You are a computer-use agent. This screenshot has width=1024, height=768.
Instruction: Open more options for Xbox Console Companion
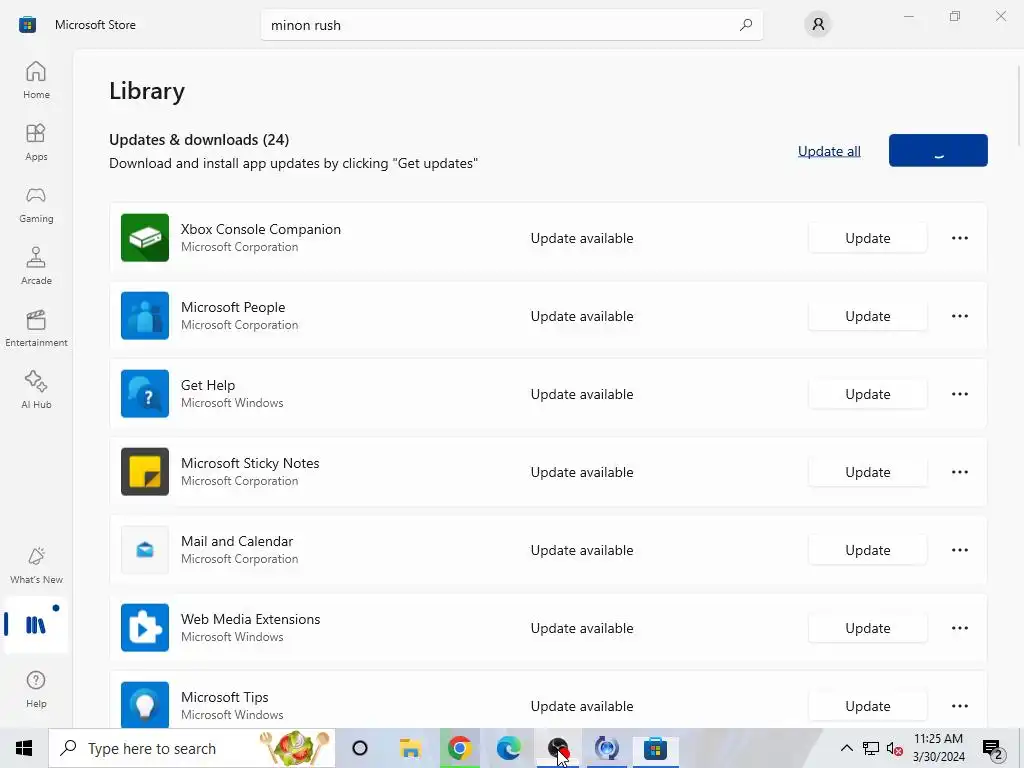coord(959,238)
